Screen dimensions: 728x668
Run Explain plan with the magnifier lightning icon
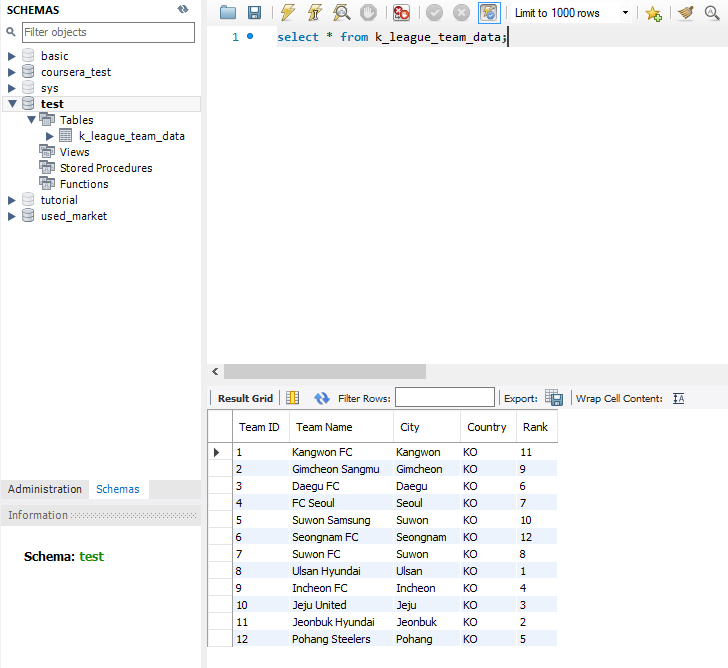pyautogui.click(x=342, y=13)
